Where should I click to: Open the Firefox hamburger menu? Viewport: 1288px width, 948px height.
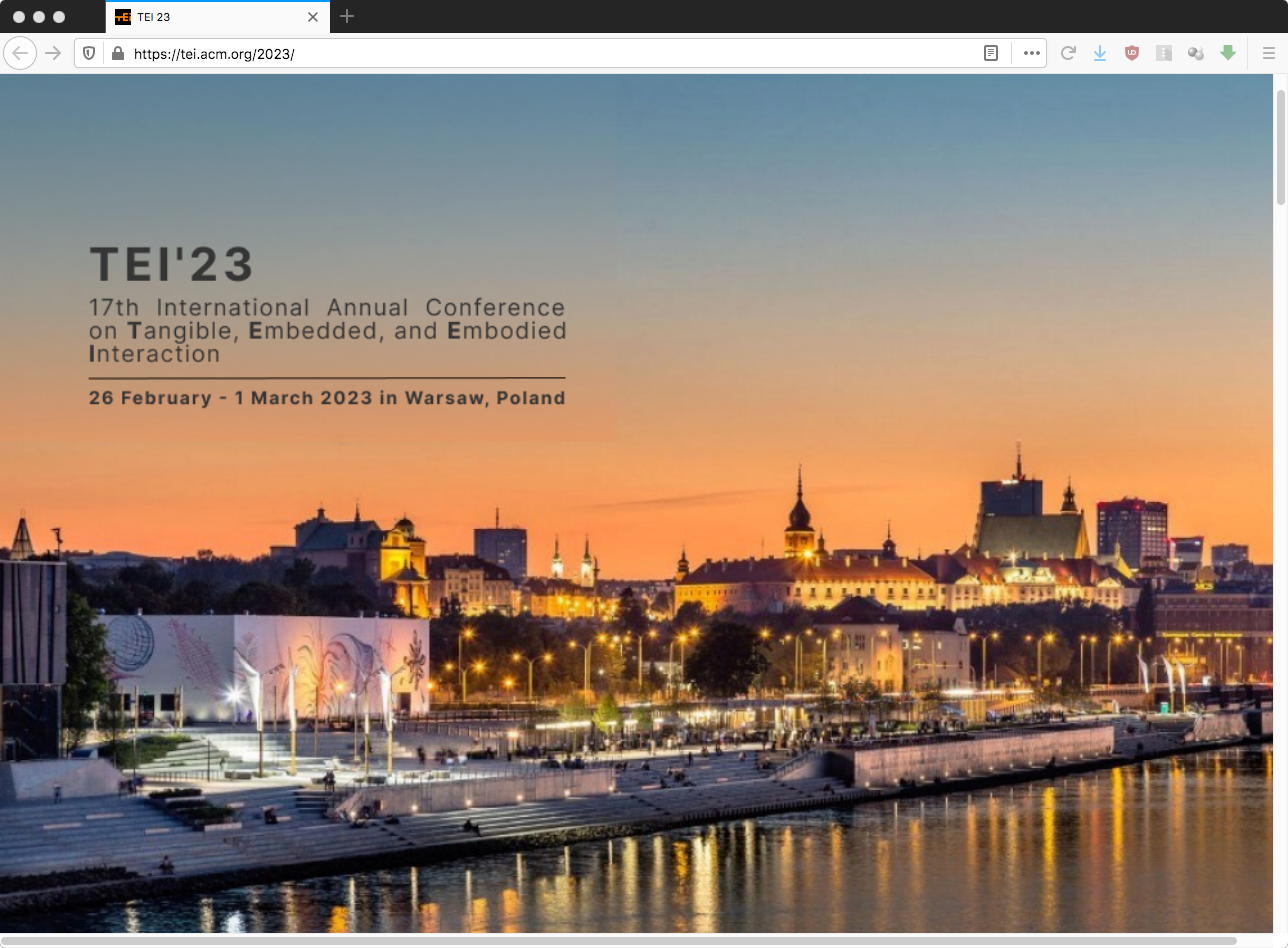tap(1268, 54)
